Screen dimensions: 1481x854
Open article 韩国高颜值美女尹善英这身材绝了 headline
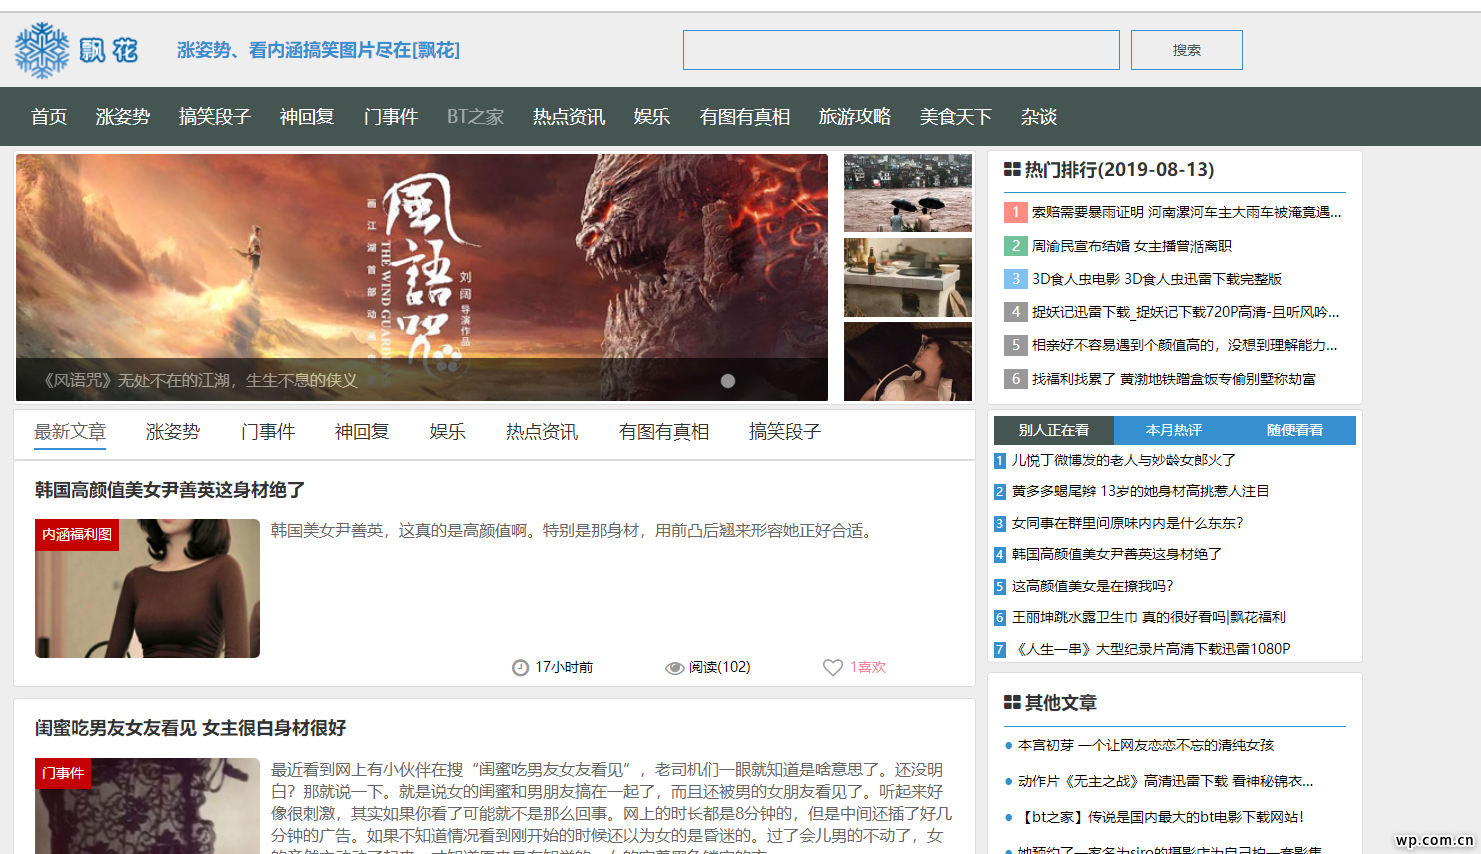(170, 490)
